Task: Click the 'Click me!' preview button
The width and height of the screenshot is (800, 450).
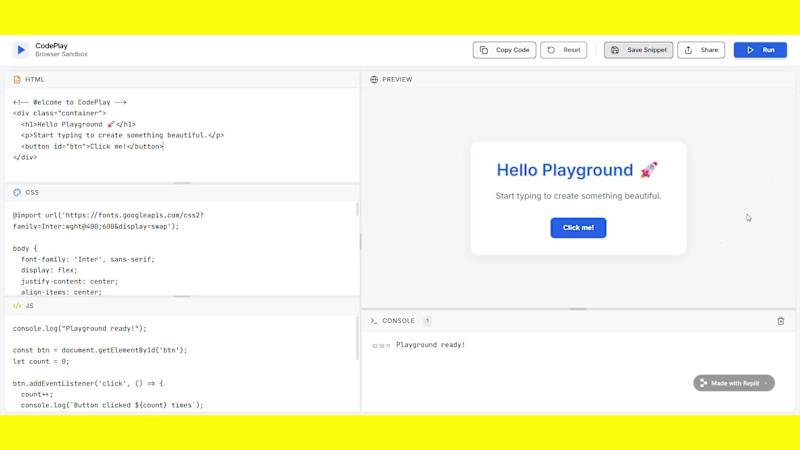Action: click(x=578, y=228)
